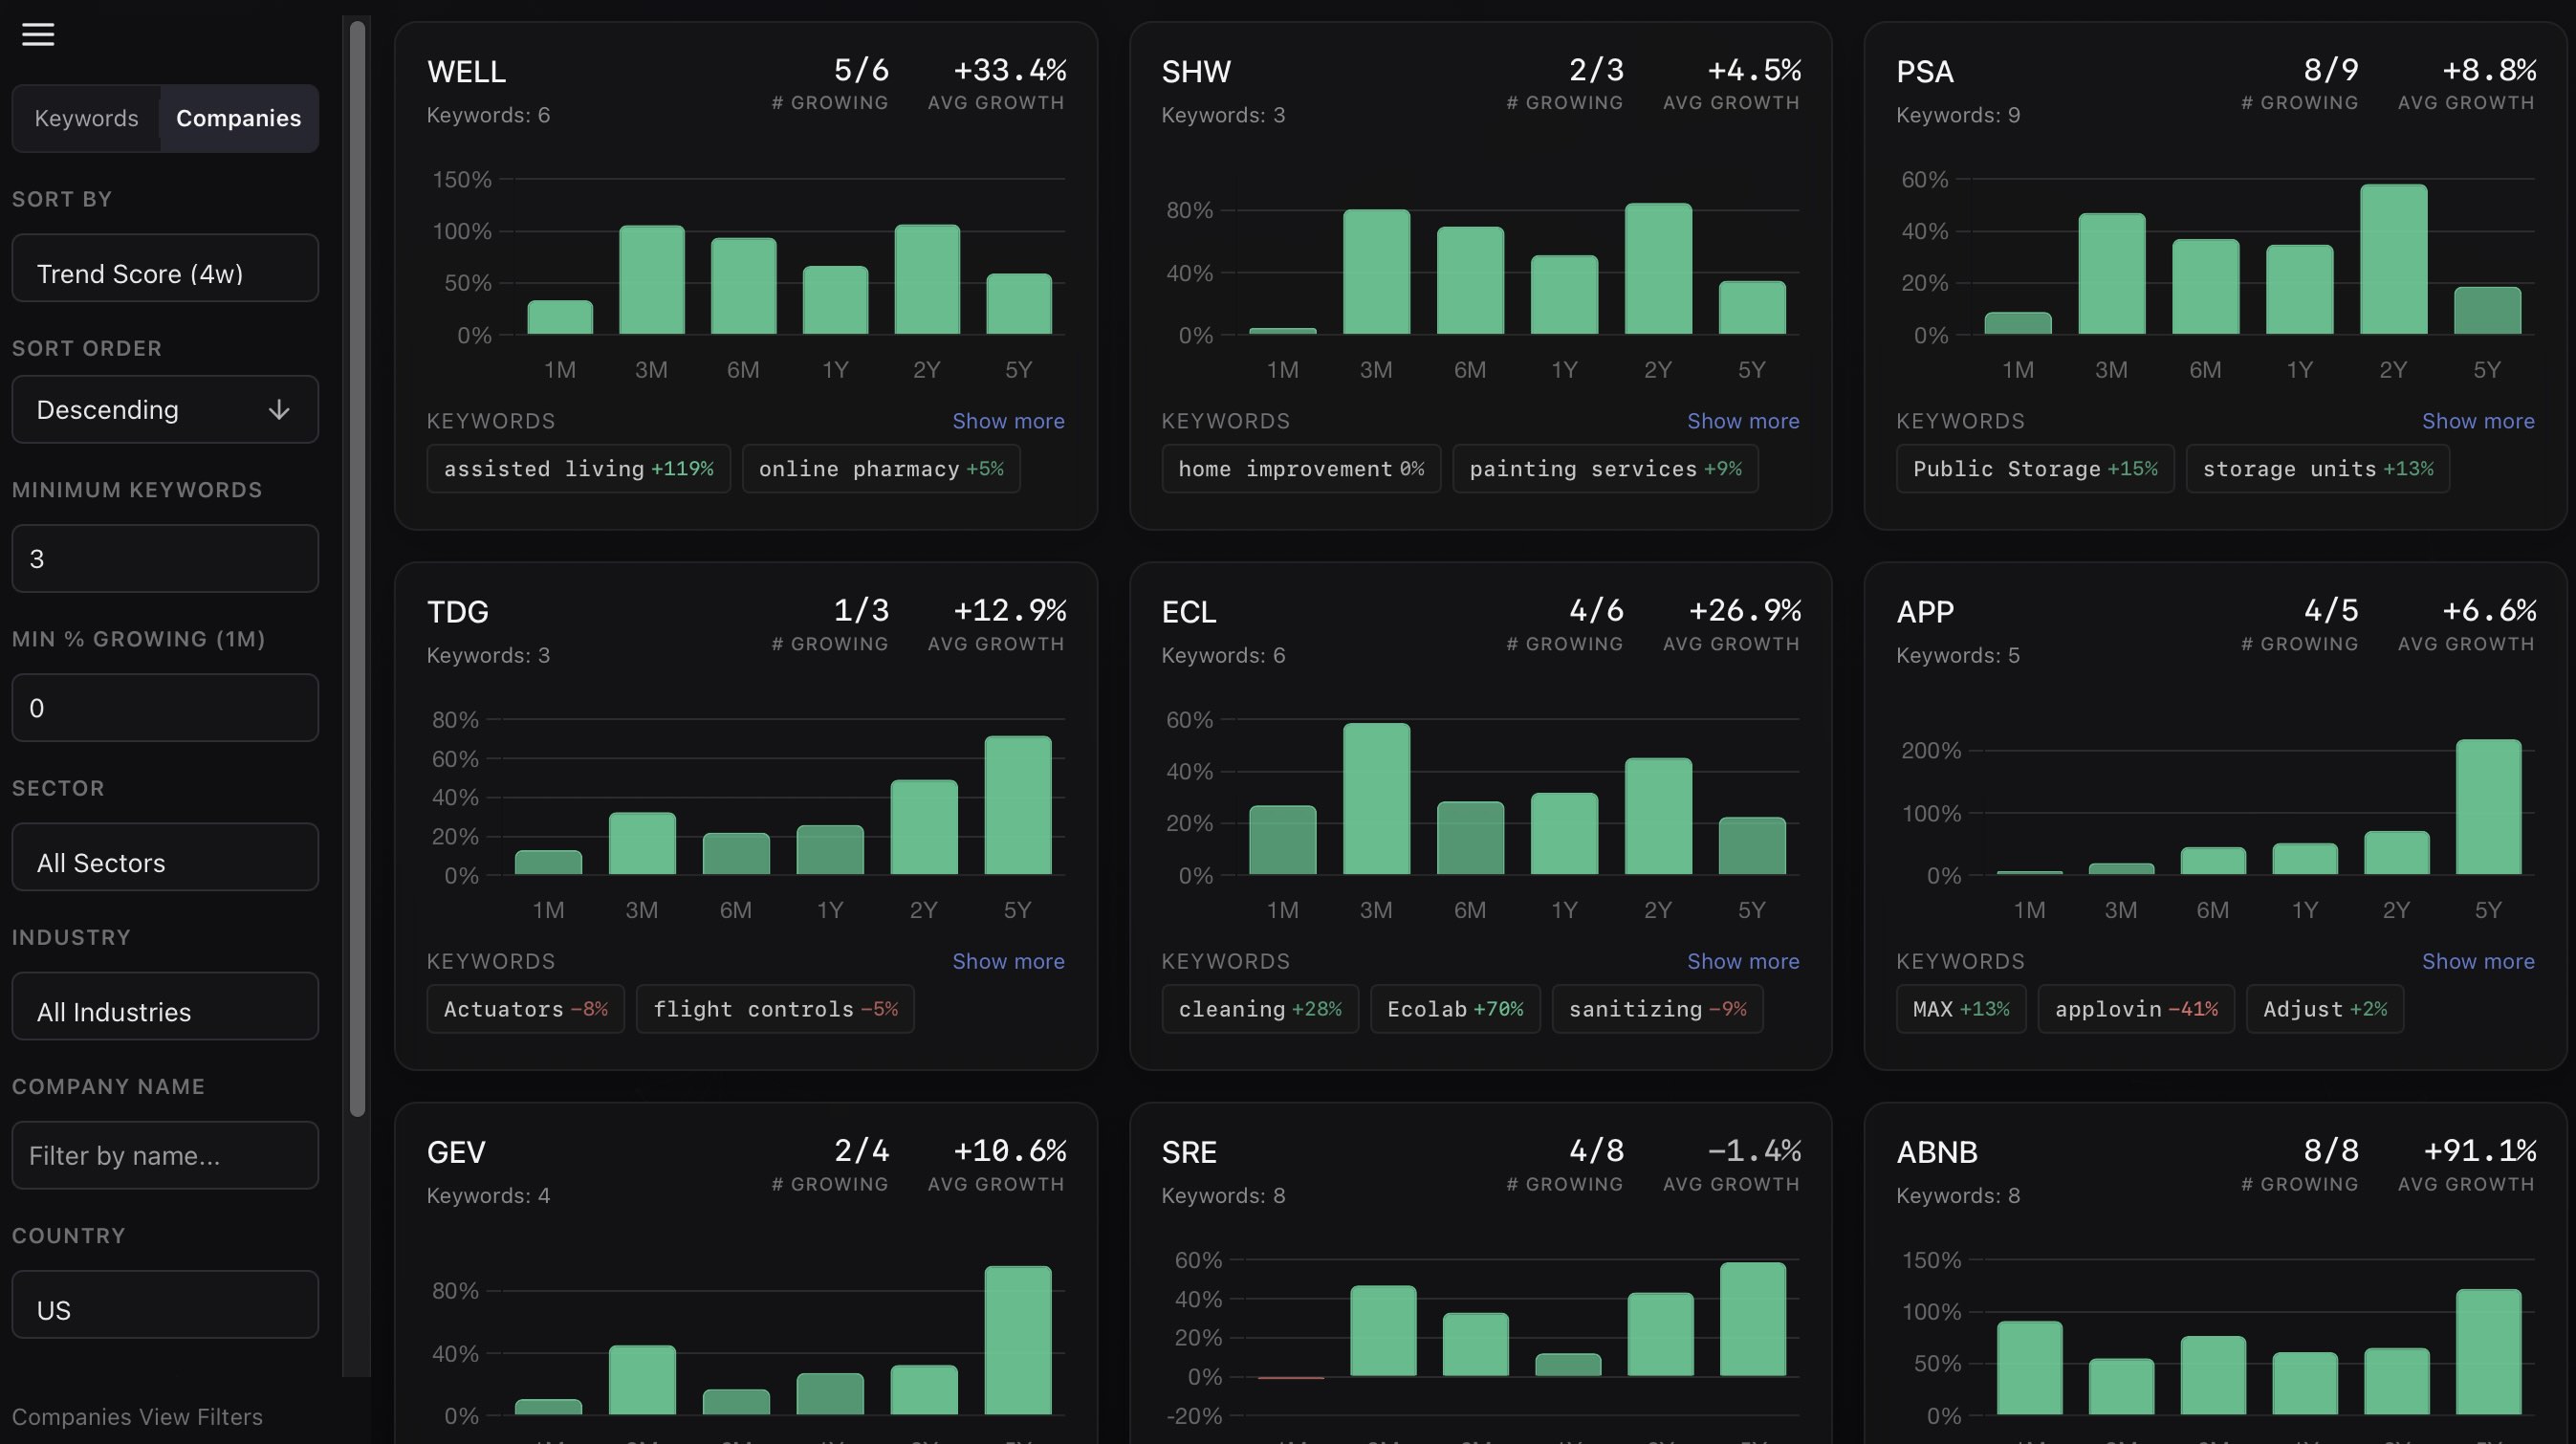Click the 2/4 growing count on GEV
Viewport: 2576px width, 1444px height.
861,1150
